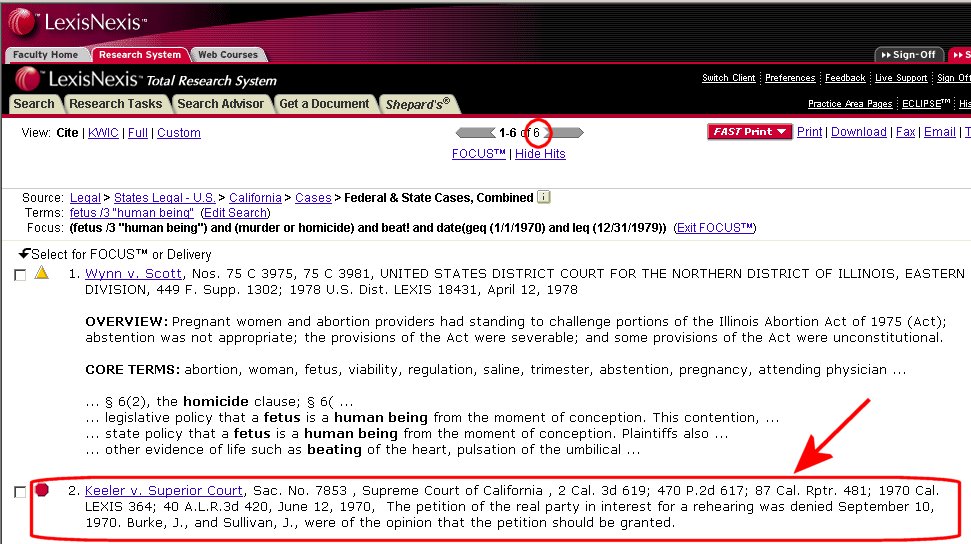Click the LexisNexis globe logo at top
Image resolution: width=971 pixels, height=544 pixels.
tap(22, 22)
